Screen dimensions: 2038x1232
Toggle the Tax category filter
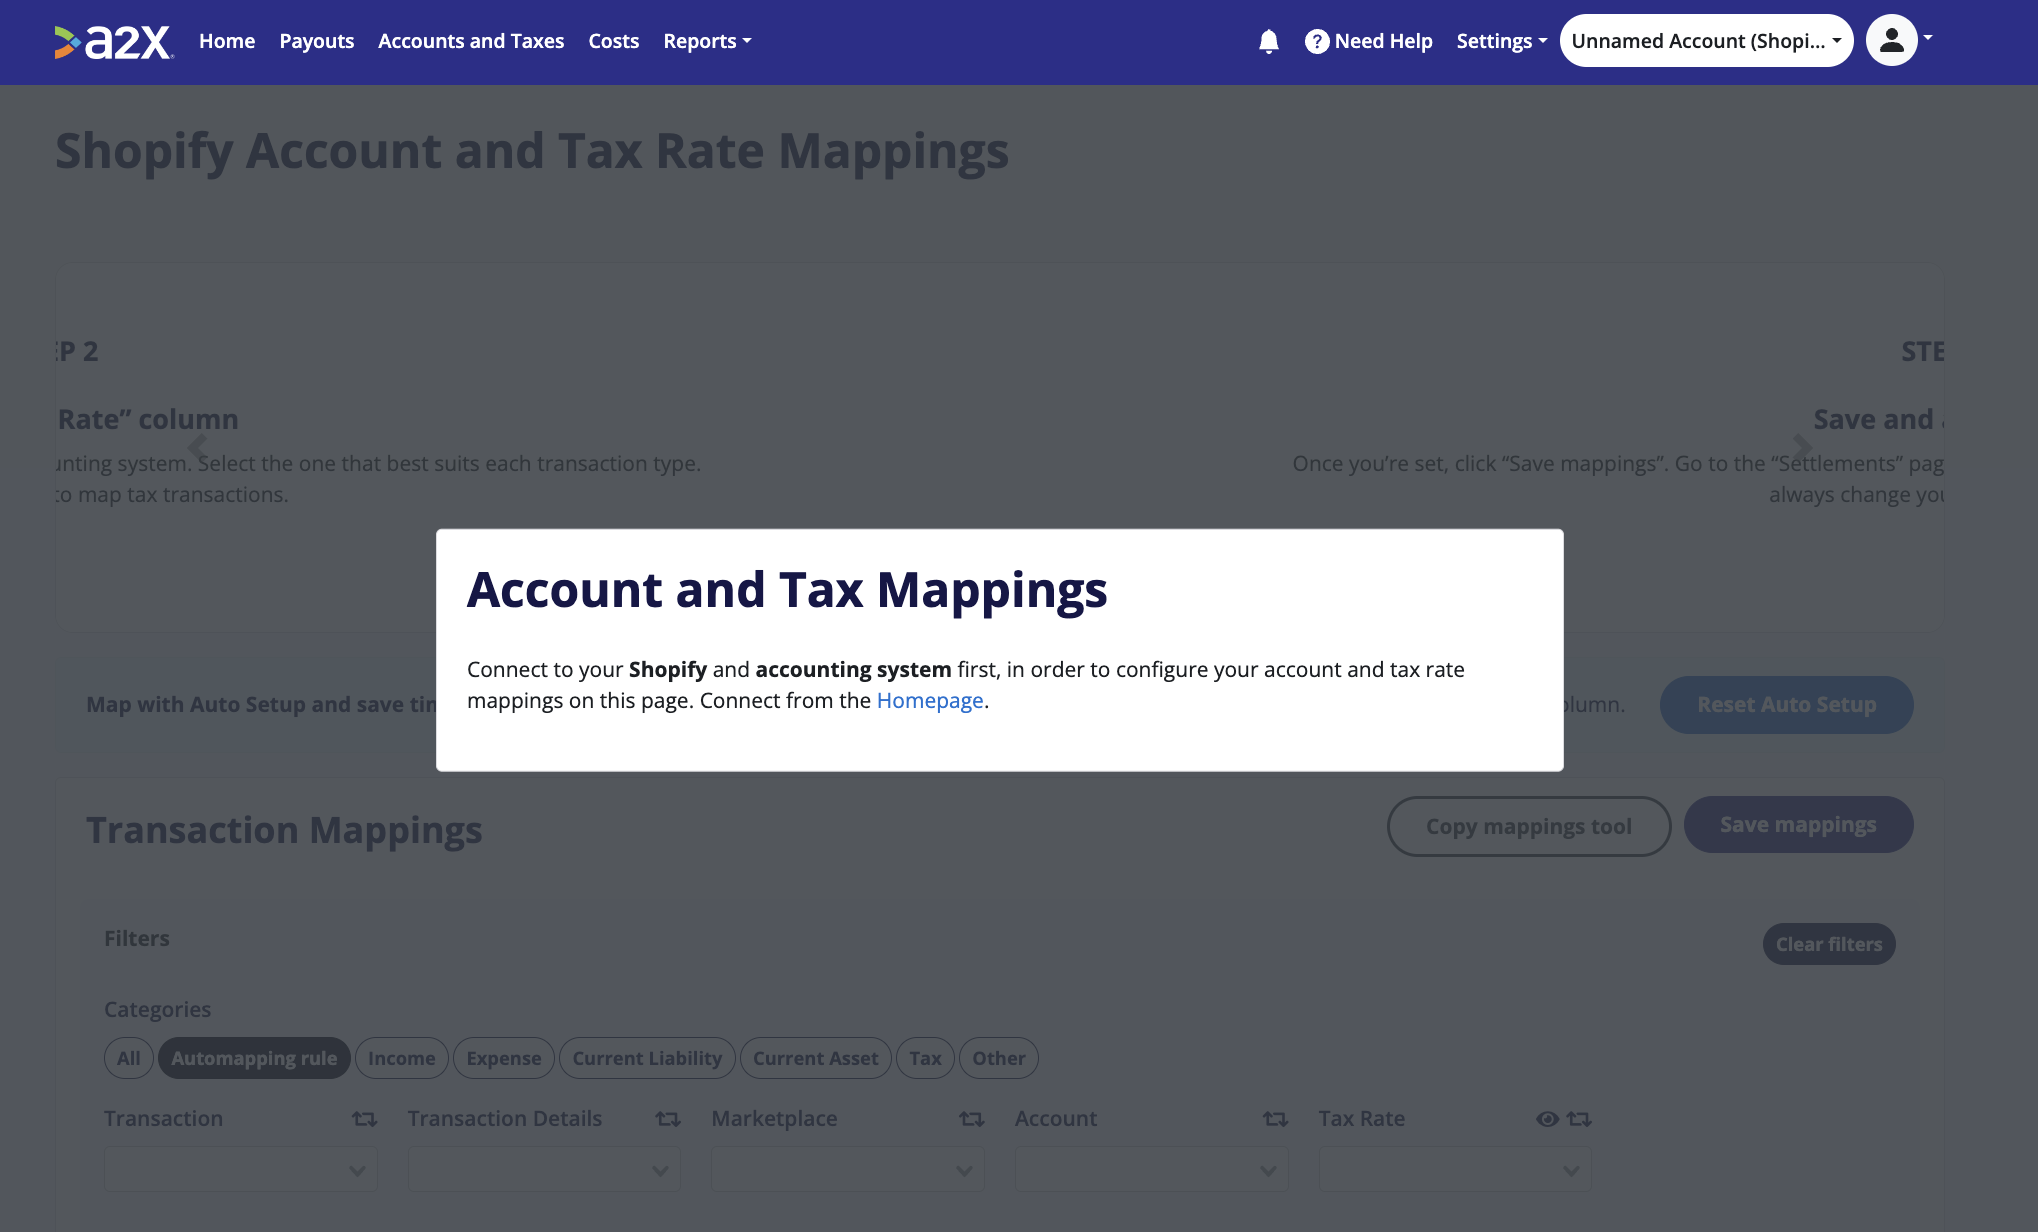point(925,1058)
